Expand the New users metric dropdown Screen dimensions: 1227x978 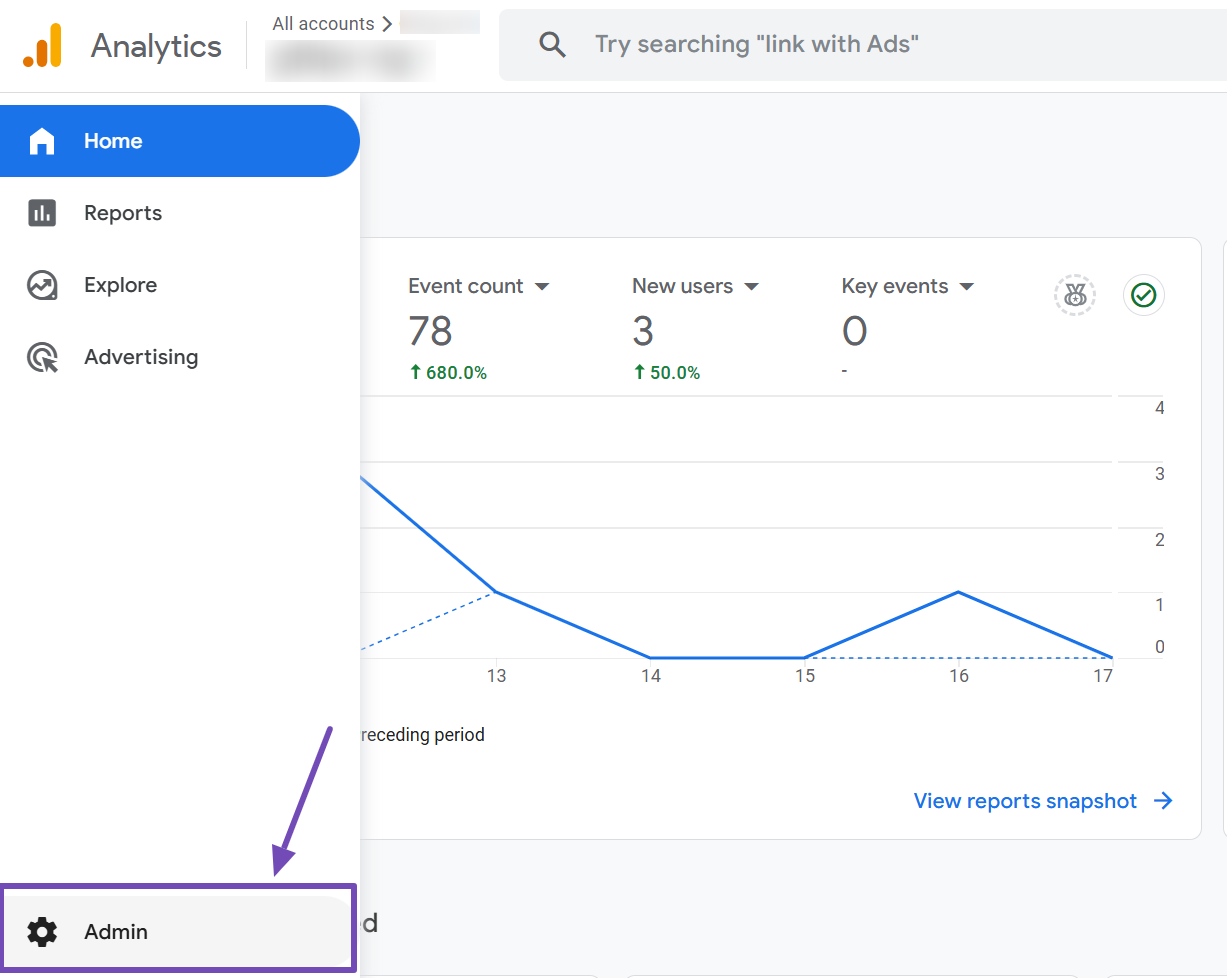click(752, 287)
